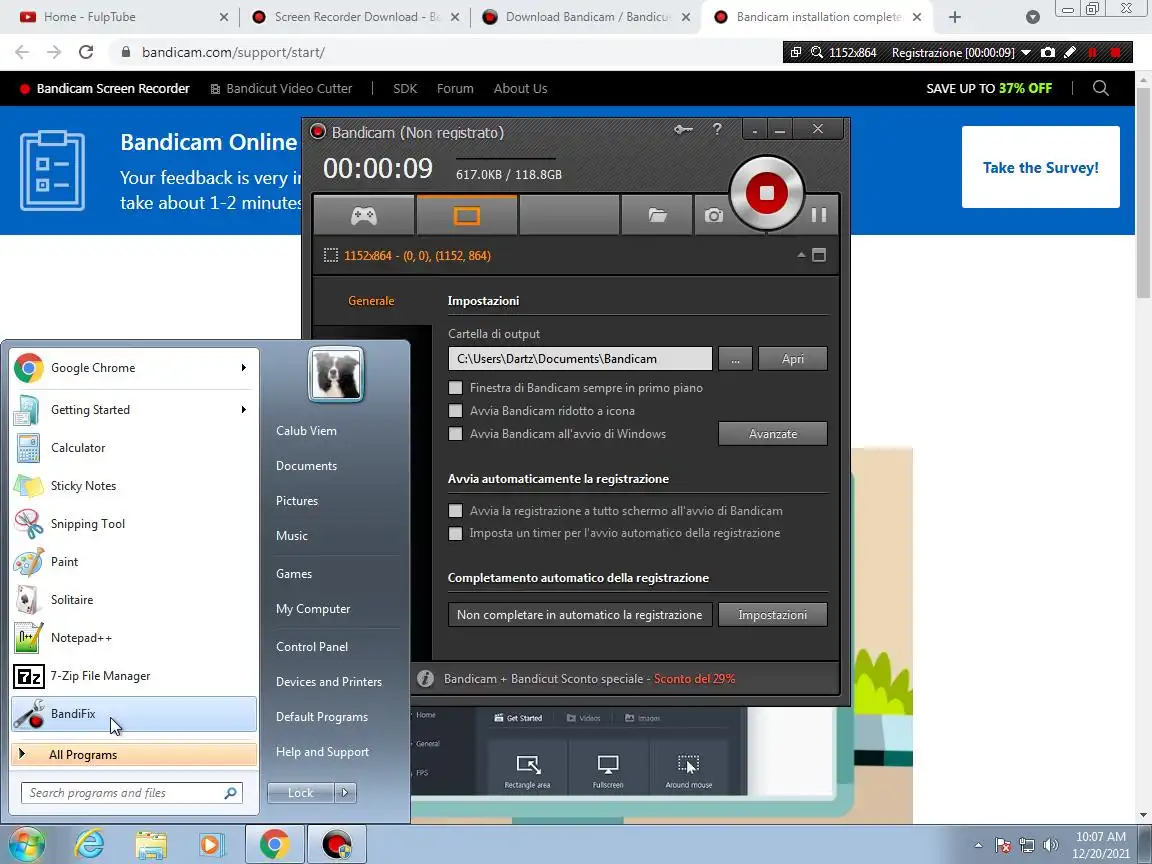1152x864 pixels.
Task: Select the Generale tab in Bandicam sidebar
Action: tap(371, 300)
